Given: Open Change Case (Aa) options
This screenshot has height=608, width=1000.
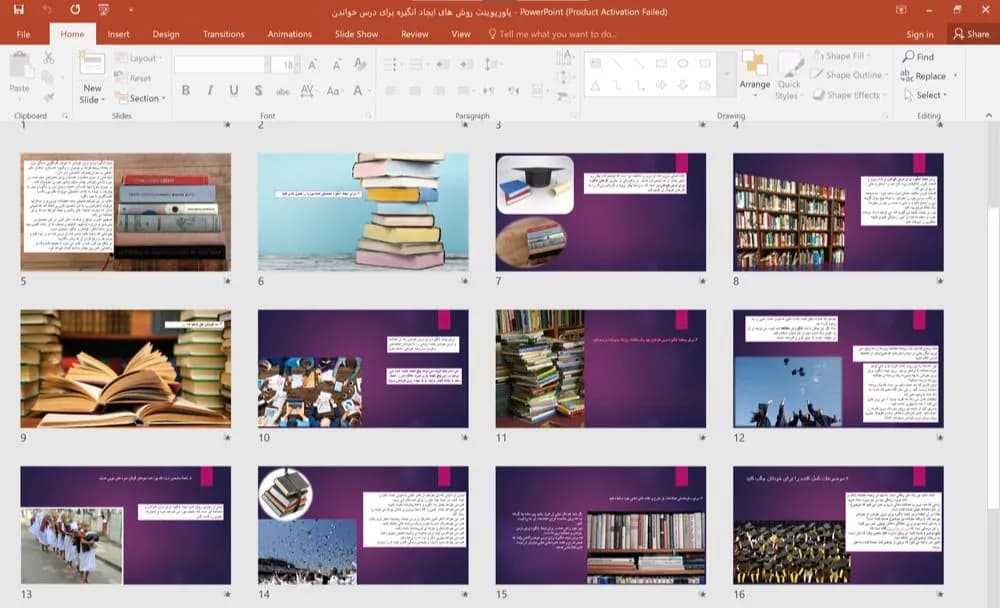Looking at the screenshot, I should click(x=334, y=91).
